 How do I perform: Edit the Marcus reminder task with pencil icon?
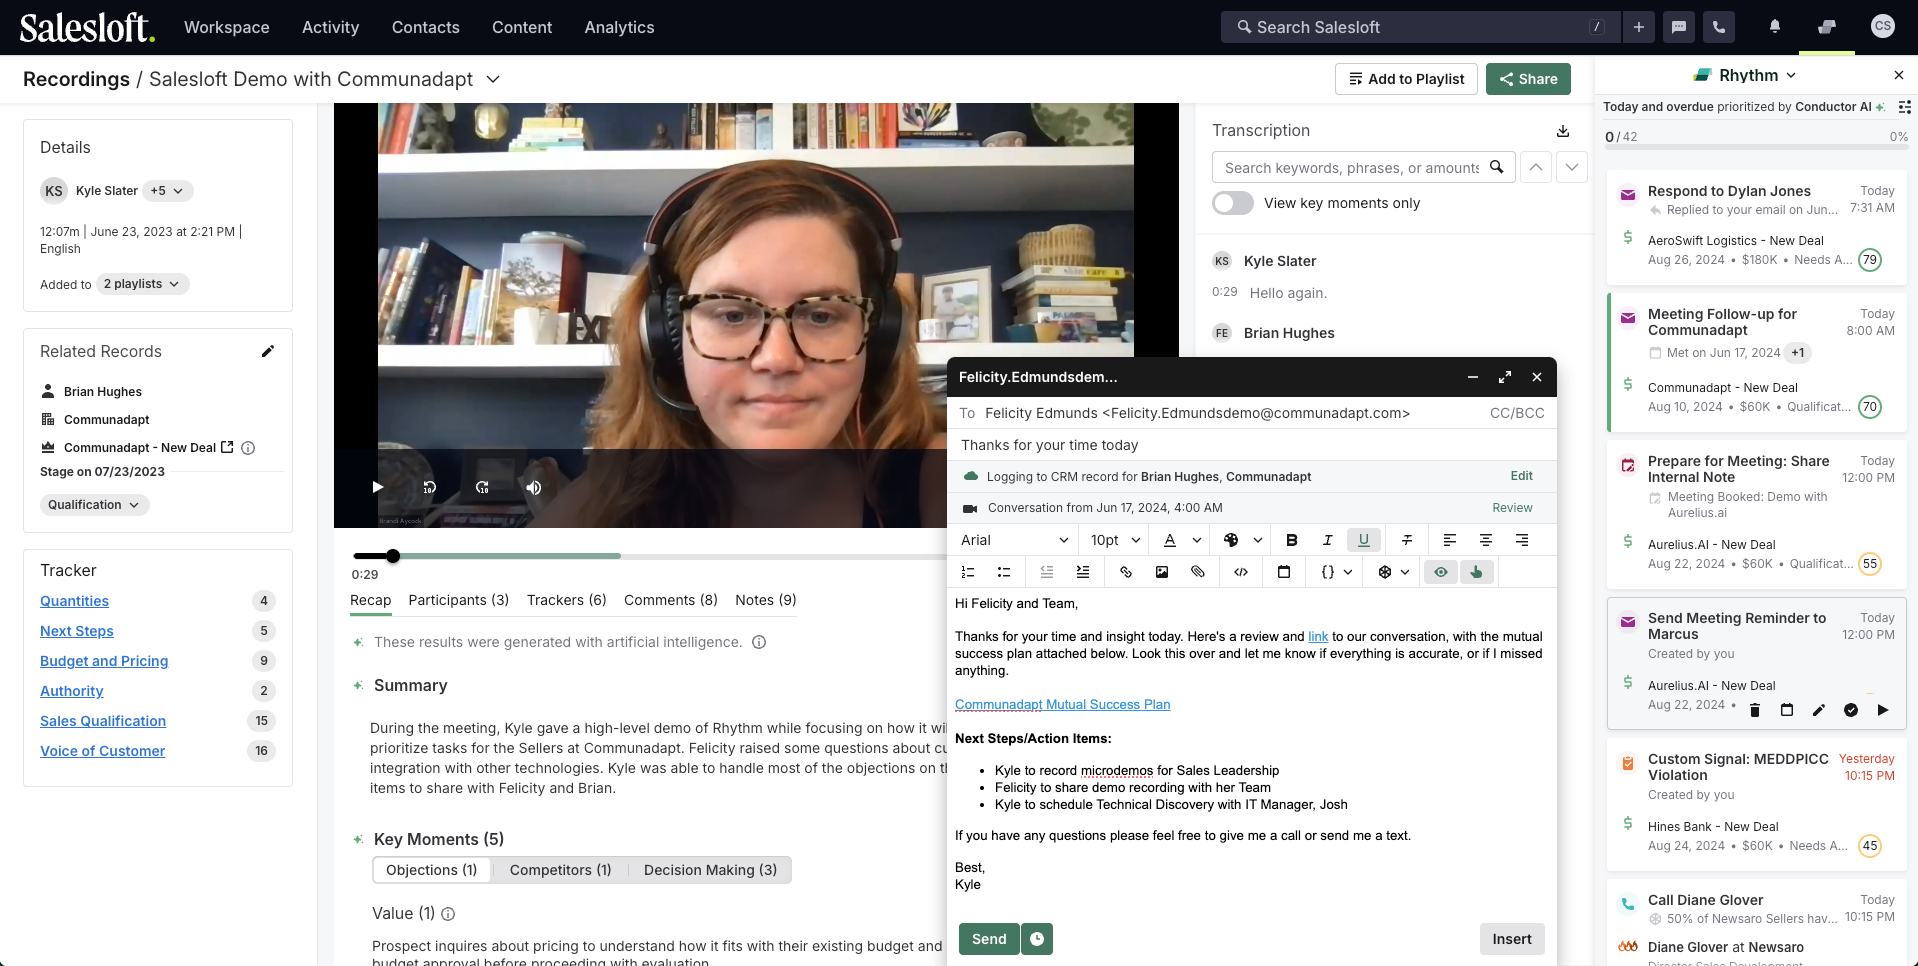click(1818, 710)
